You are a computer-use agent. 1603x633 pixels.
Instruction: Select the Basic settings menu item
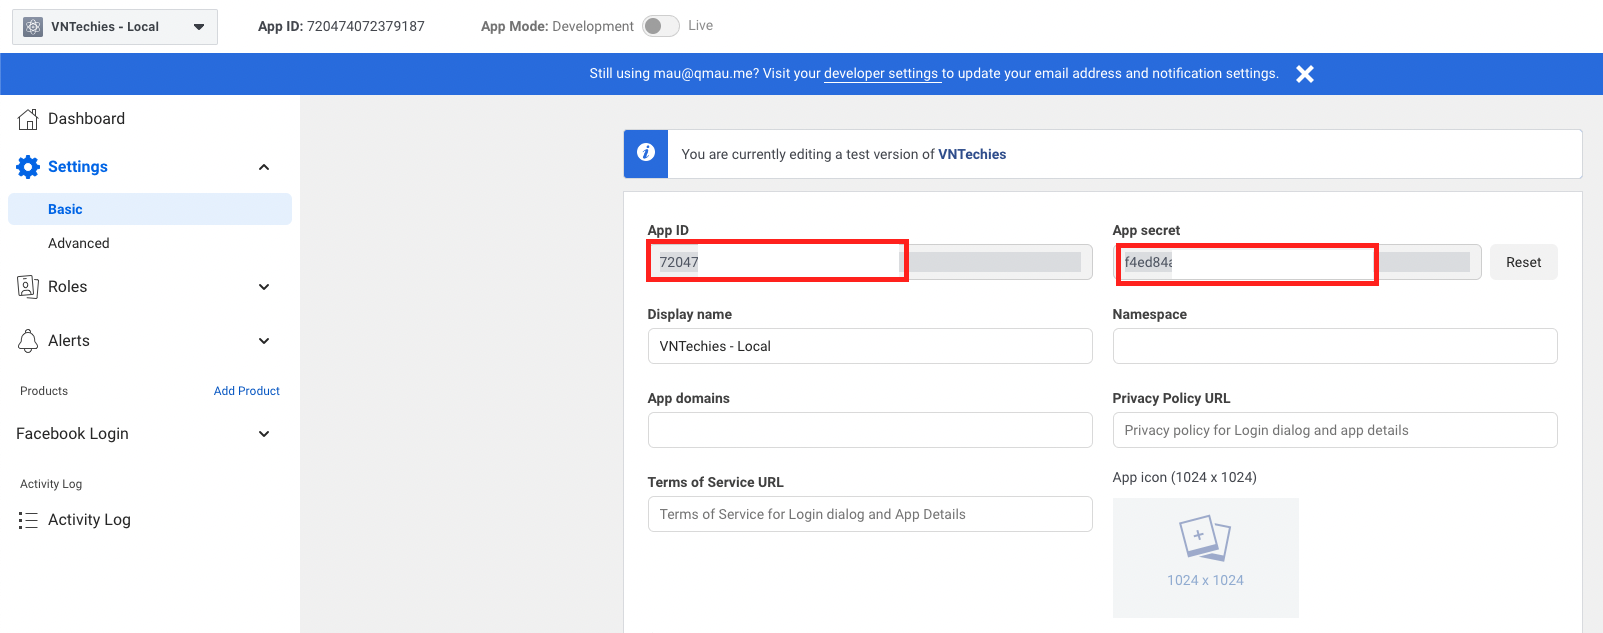(x=66, y=209)
